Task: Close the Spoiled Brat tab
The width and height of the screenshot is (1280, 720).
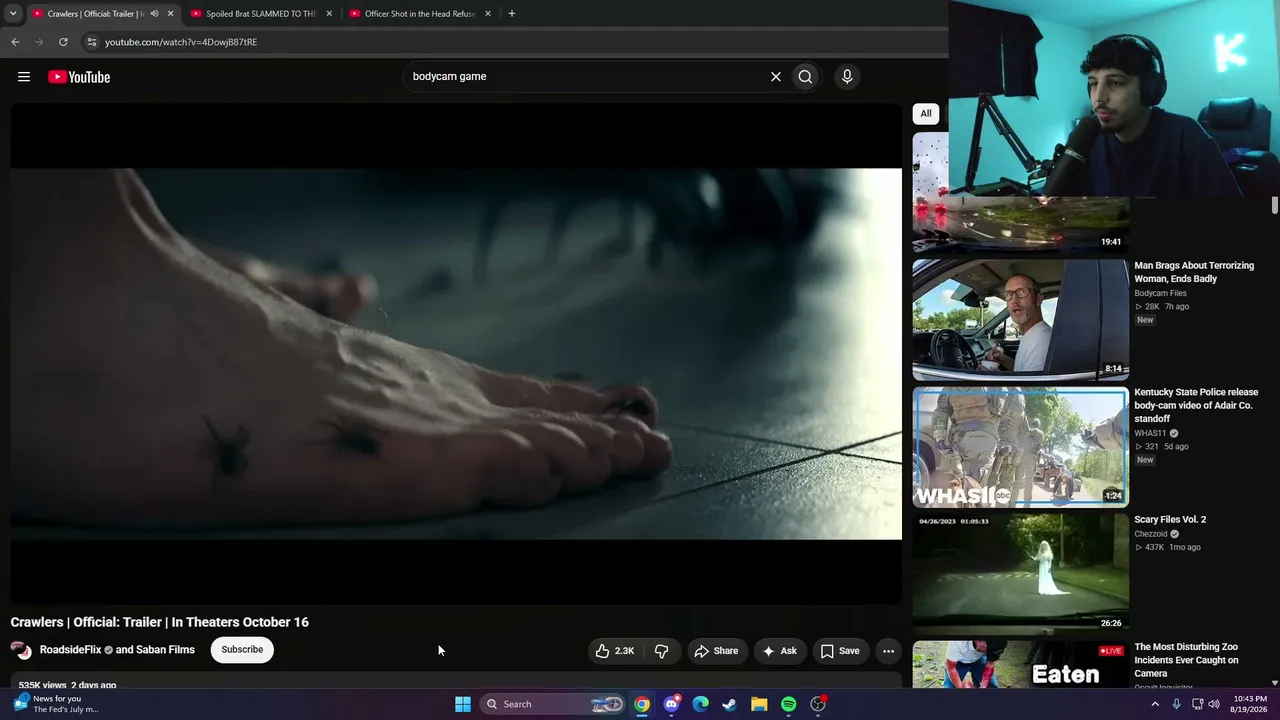Action: pos(329,14)
